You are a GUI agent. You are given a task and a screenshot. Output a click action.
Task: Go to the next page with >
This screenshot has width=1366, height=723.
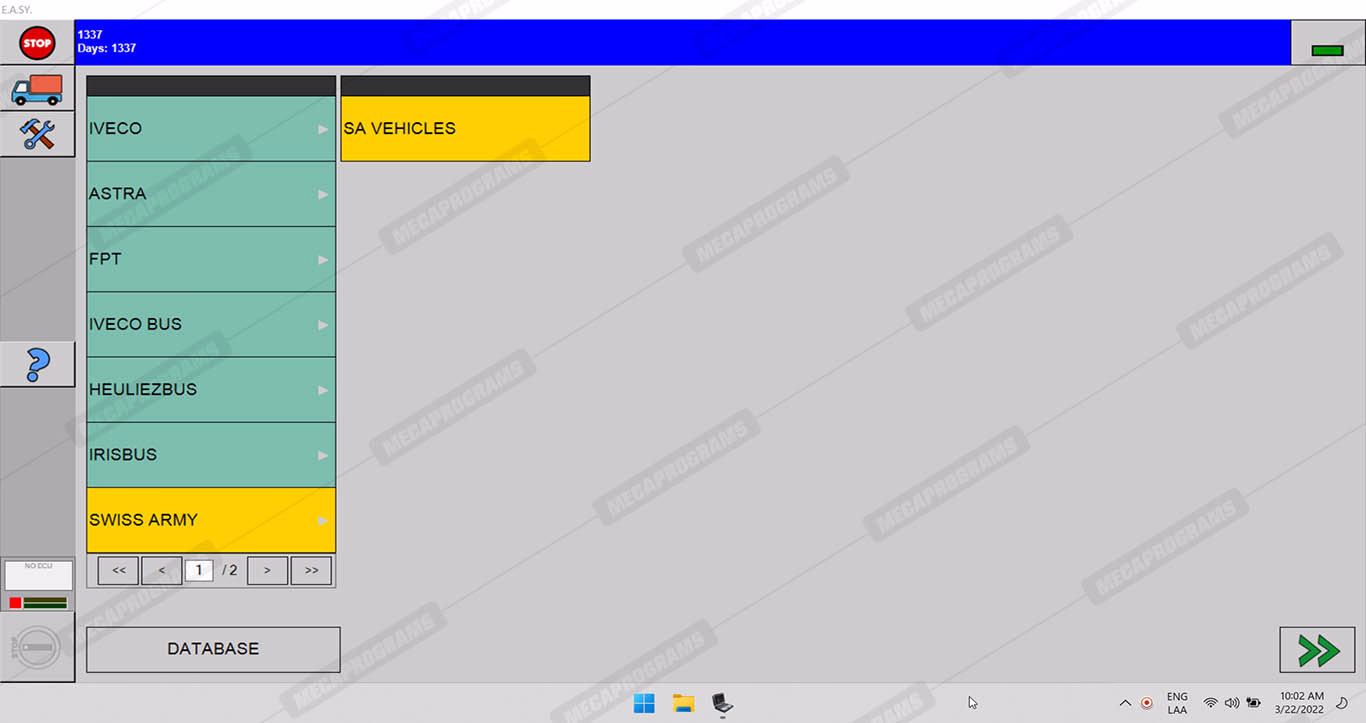[x=267, y=570]
